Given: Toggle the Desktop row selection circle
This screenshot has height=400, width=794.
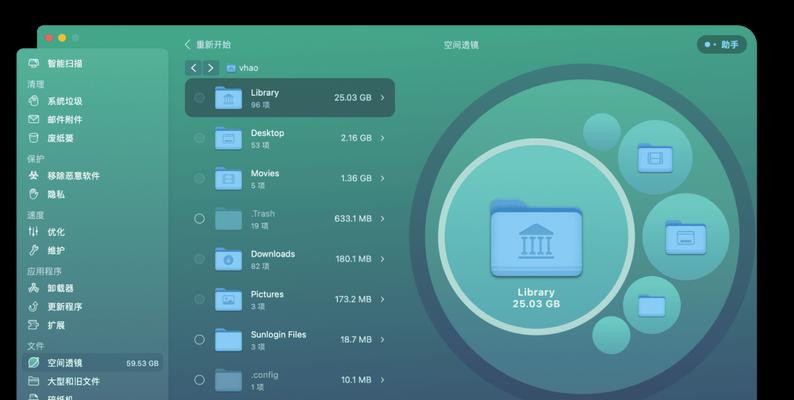Looking at the screenshot, I should [x=200, y=138].
